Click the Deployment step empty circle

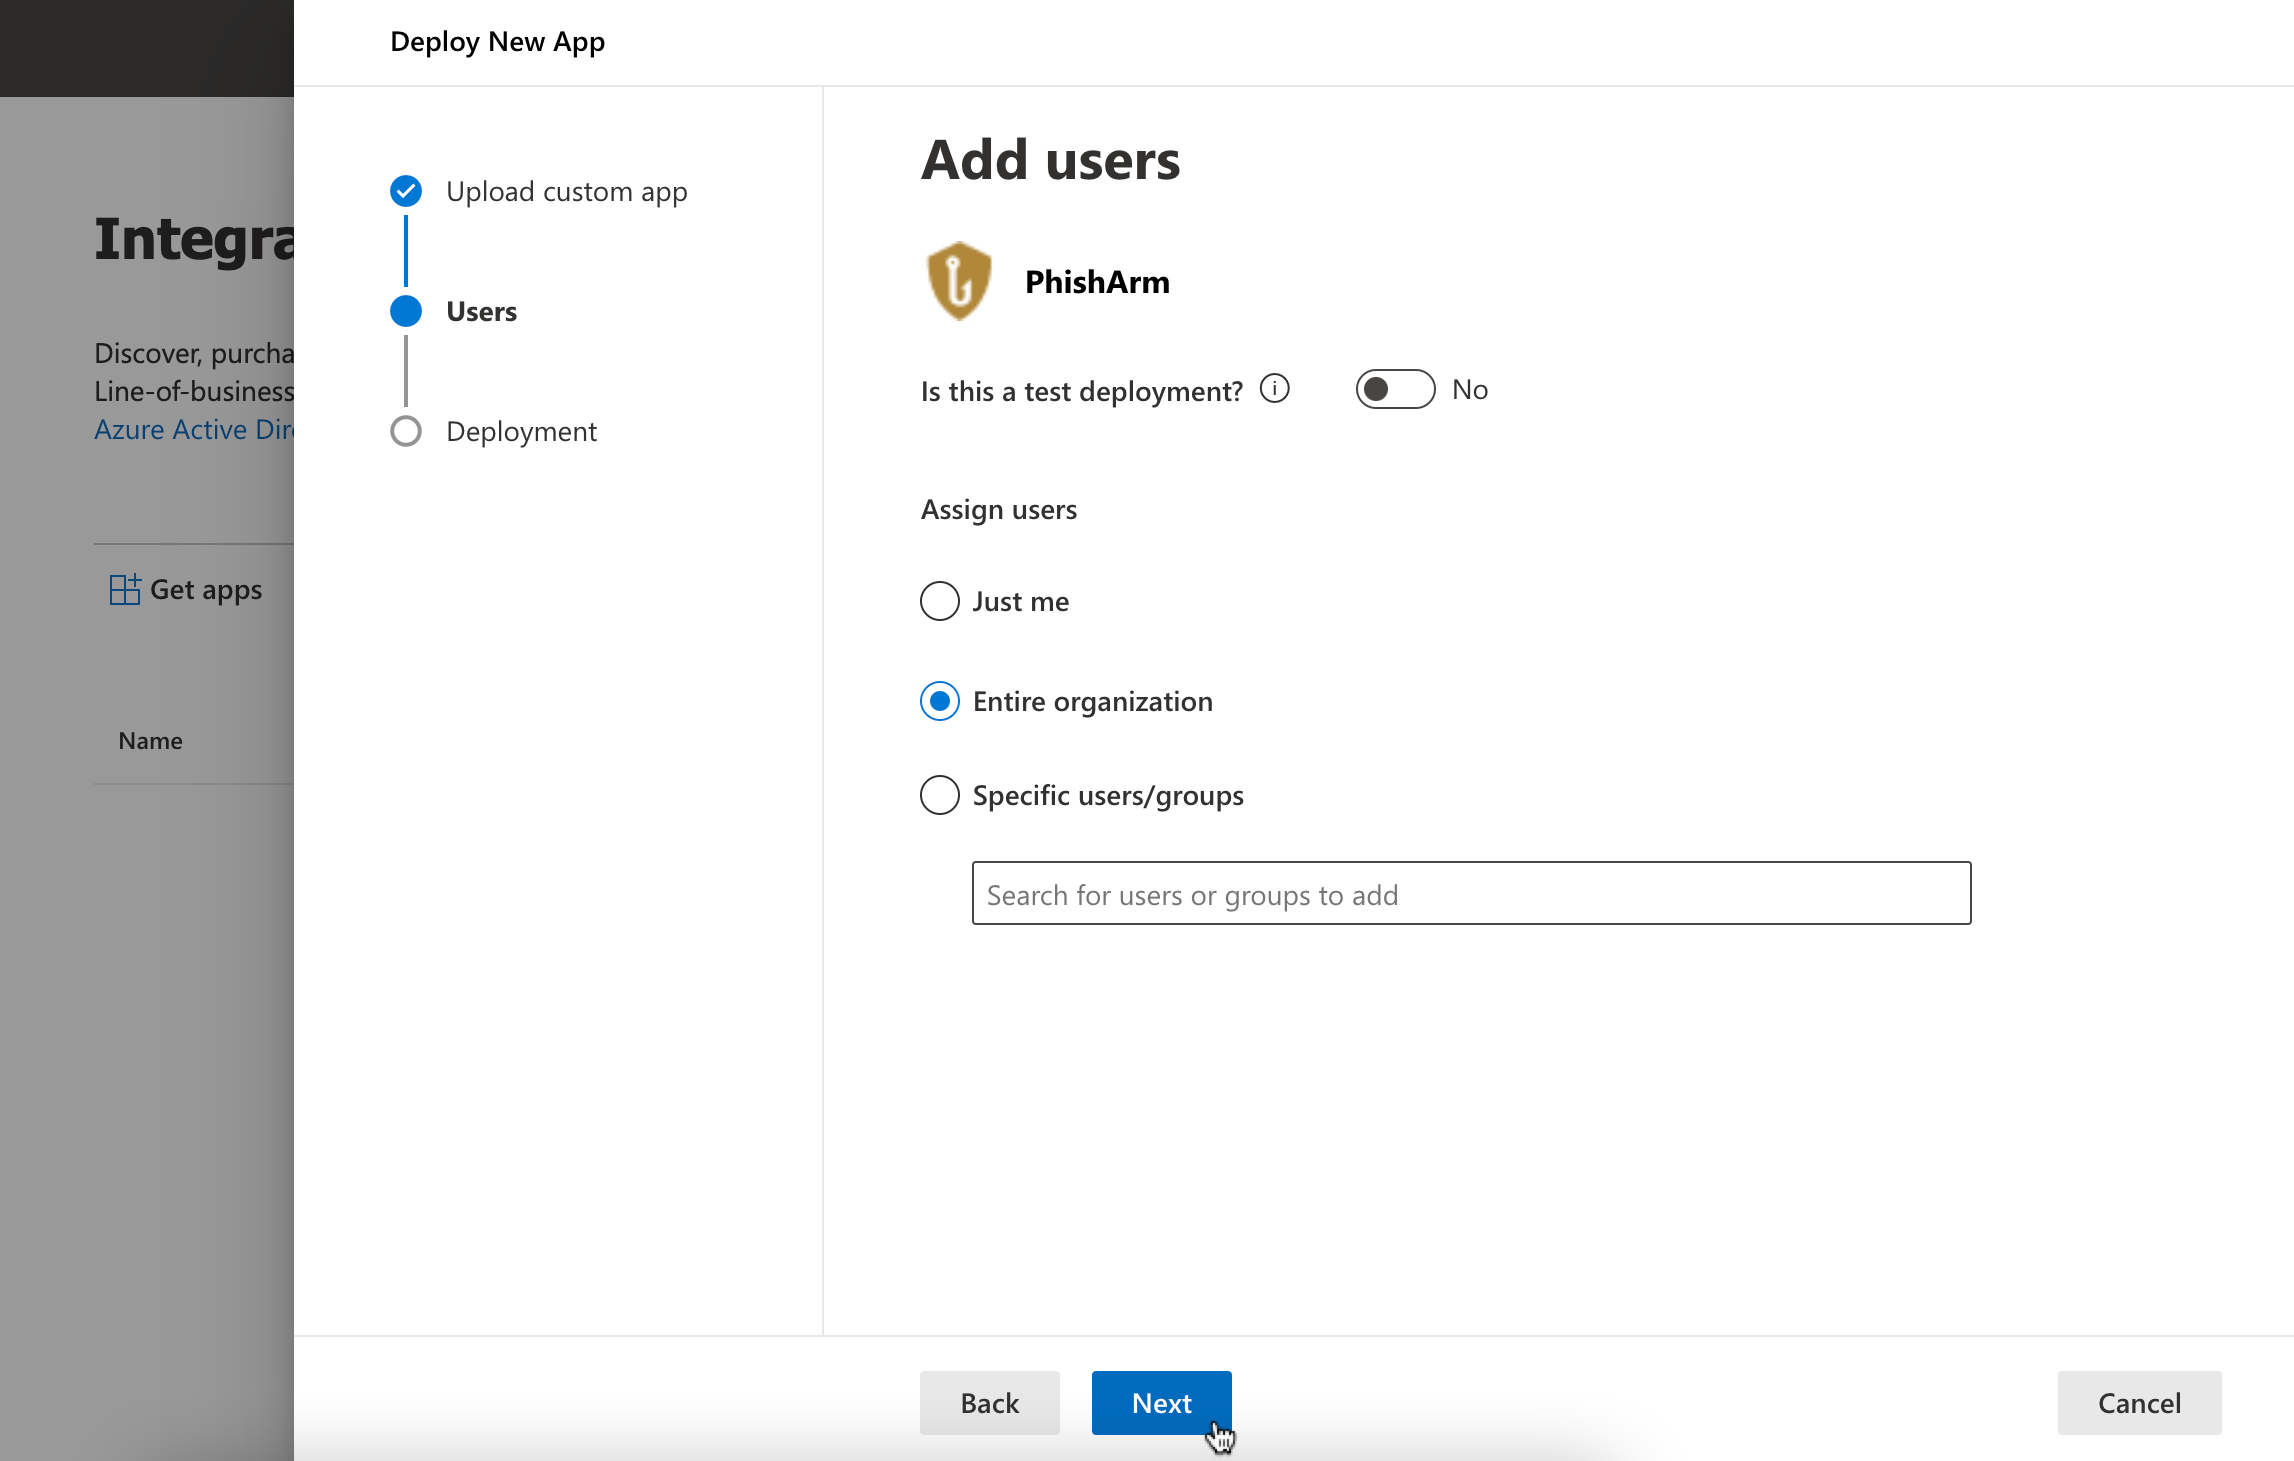click(x=405, y=431)
